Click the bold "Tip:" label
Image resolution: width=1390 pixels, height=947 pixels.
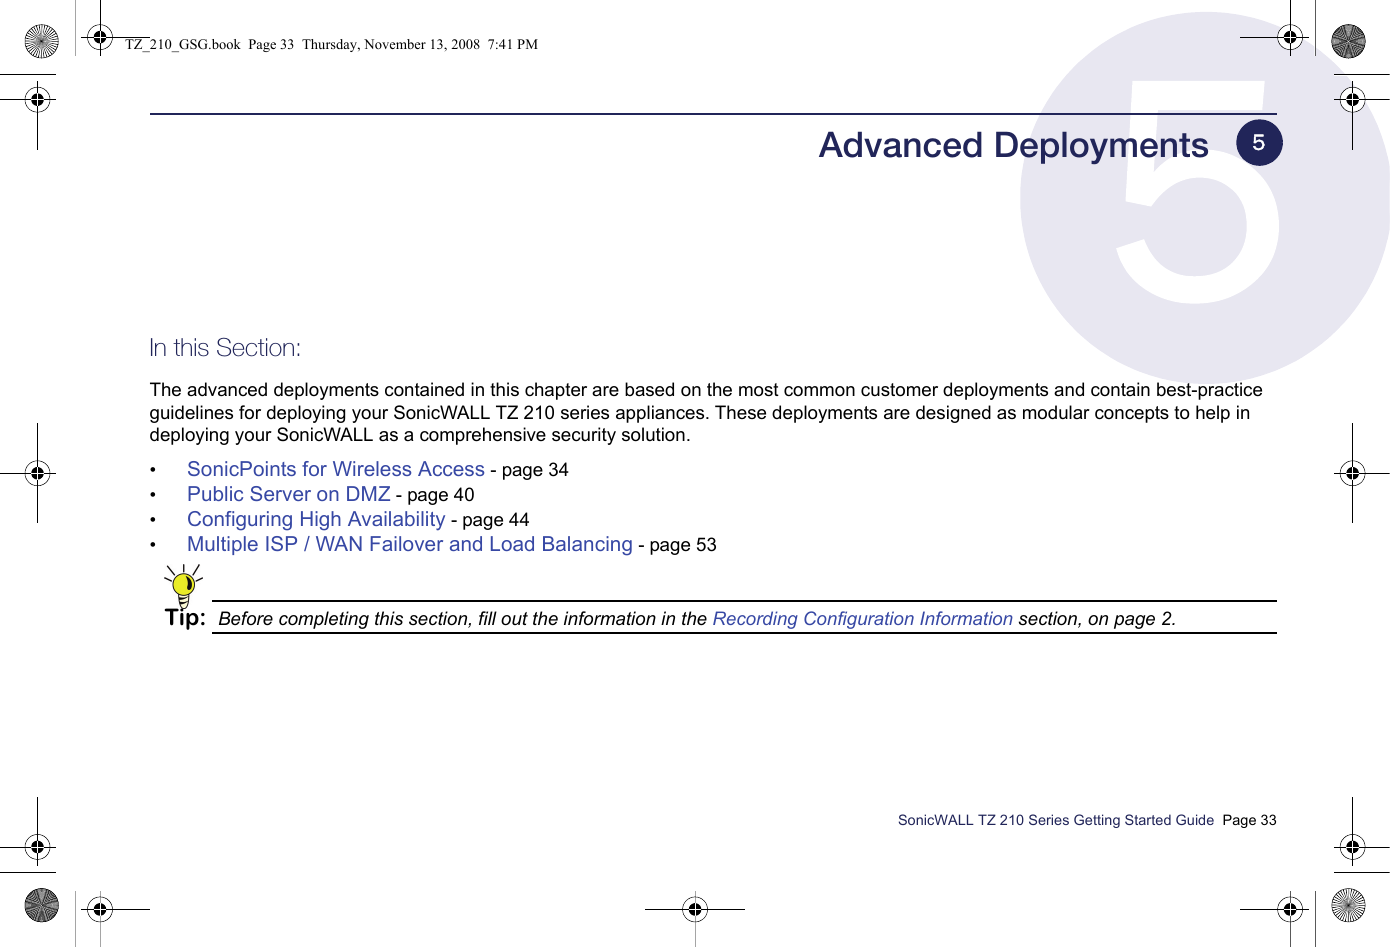pyautogui.click(x=185, y=617)
